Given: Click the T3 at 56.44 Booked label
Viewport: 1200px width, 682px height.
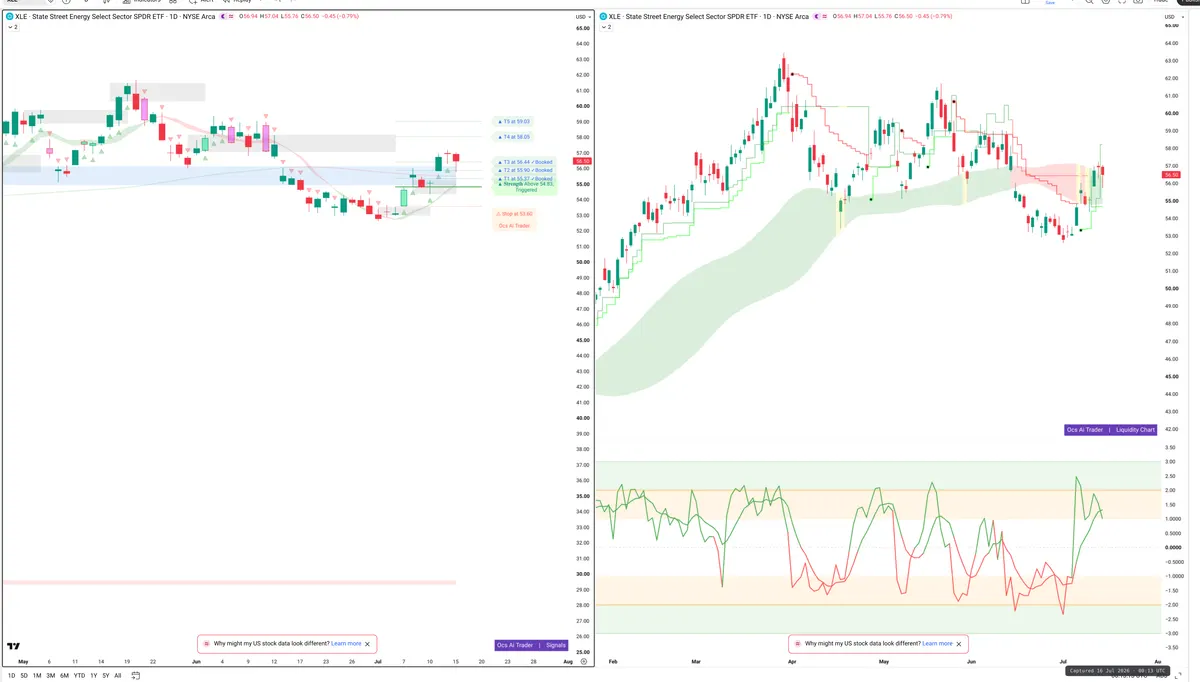Looking at the screenshot, I should click(x=525, y=162).
